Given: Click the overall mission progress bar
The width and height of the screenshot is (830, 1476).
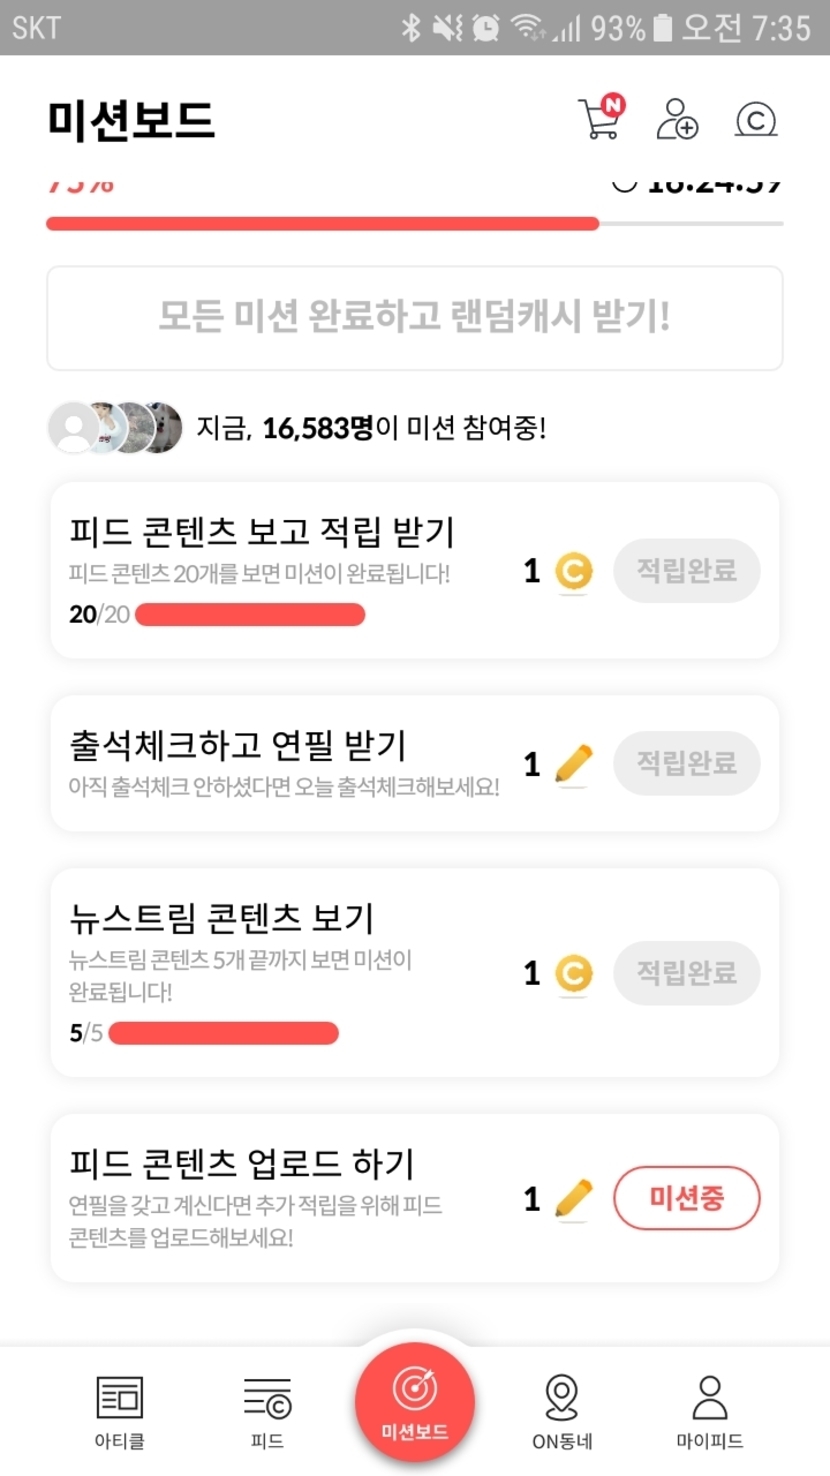Looking at the screenshot, I should [414, 224].
